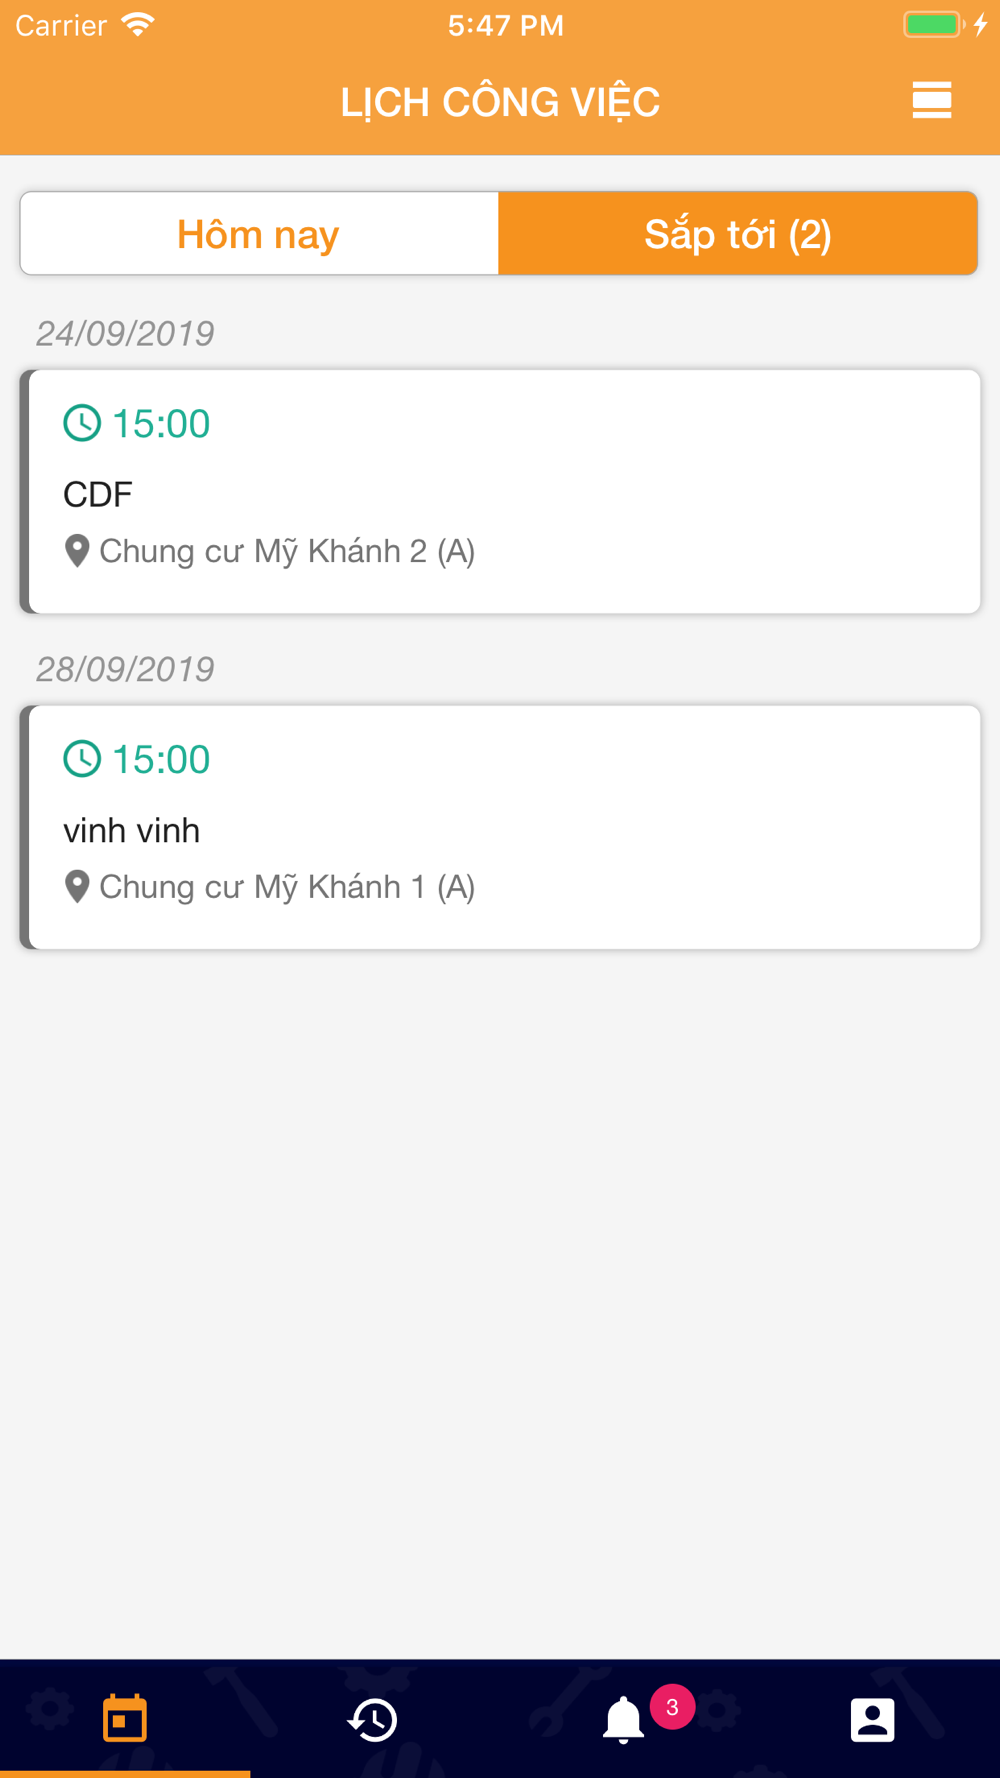The width and height of the screenshot is (1000, 1778).
Task: Tap the location pin for Mỹ Khánh 2
Action: coord(77,551)
